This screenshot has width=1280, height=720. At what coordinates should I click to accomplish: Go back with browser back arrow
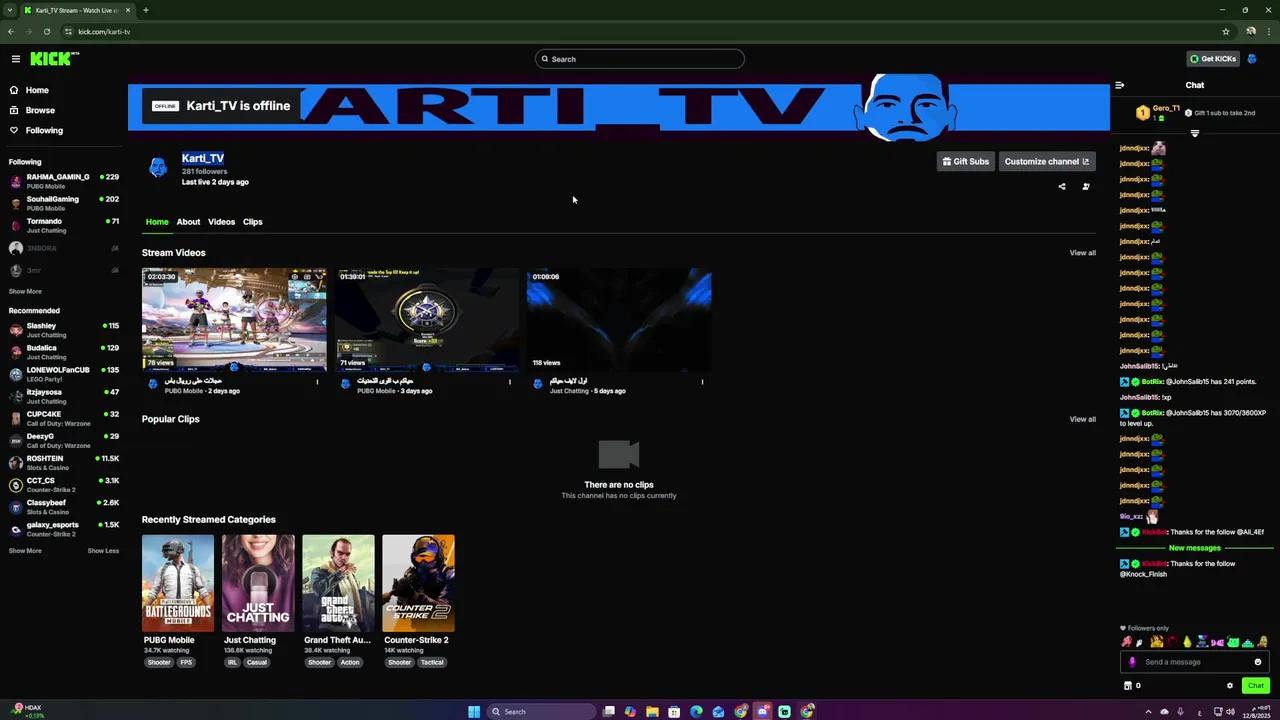11,31
